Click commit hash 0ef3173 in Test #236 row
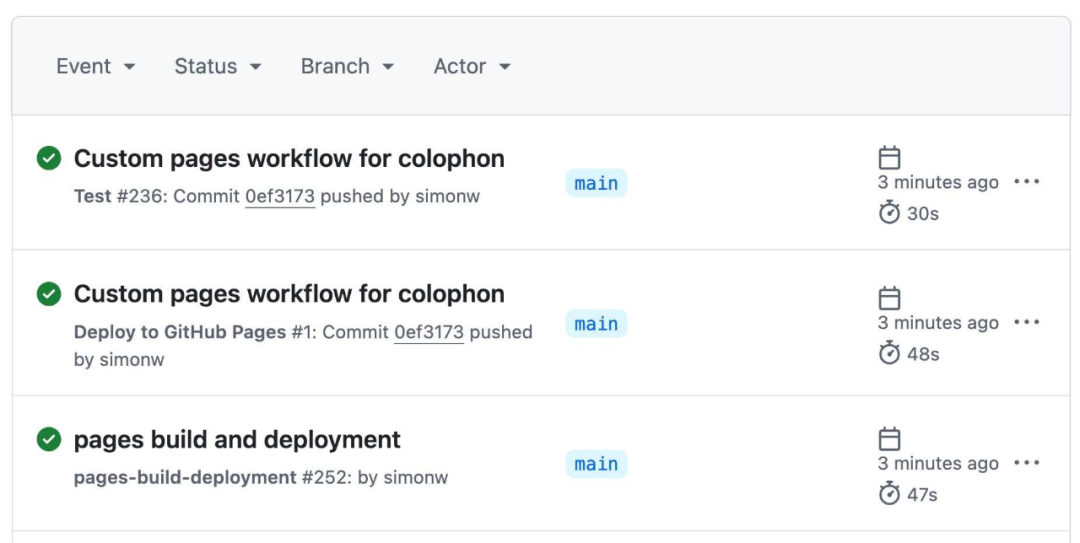This screenshot has height=543, width=1080. (280, 196)
